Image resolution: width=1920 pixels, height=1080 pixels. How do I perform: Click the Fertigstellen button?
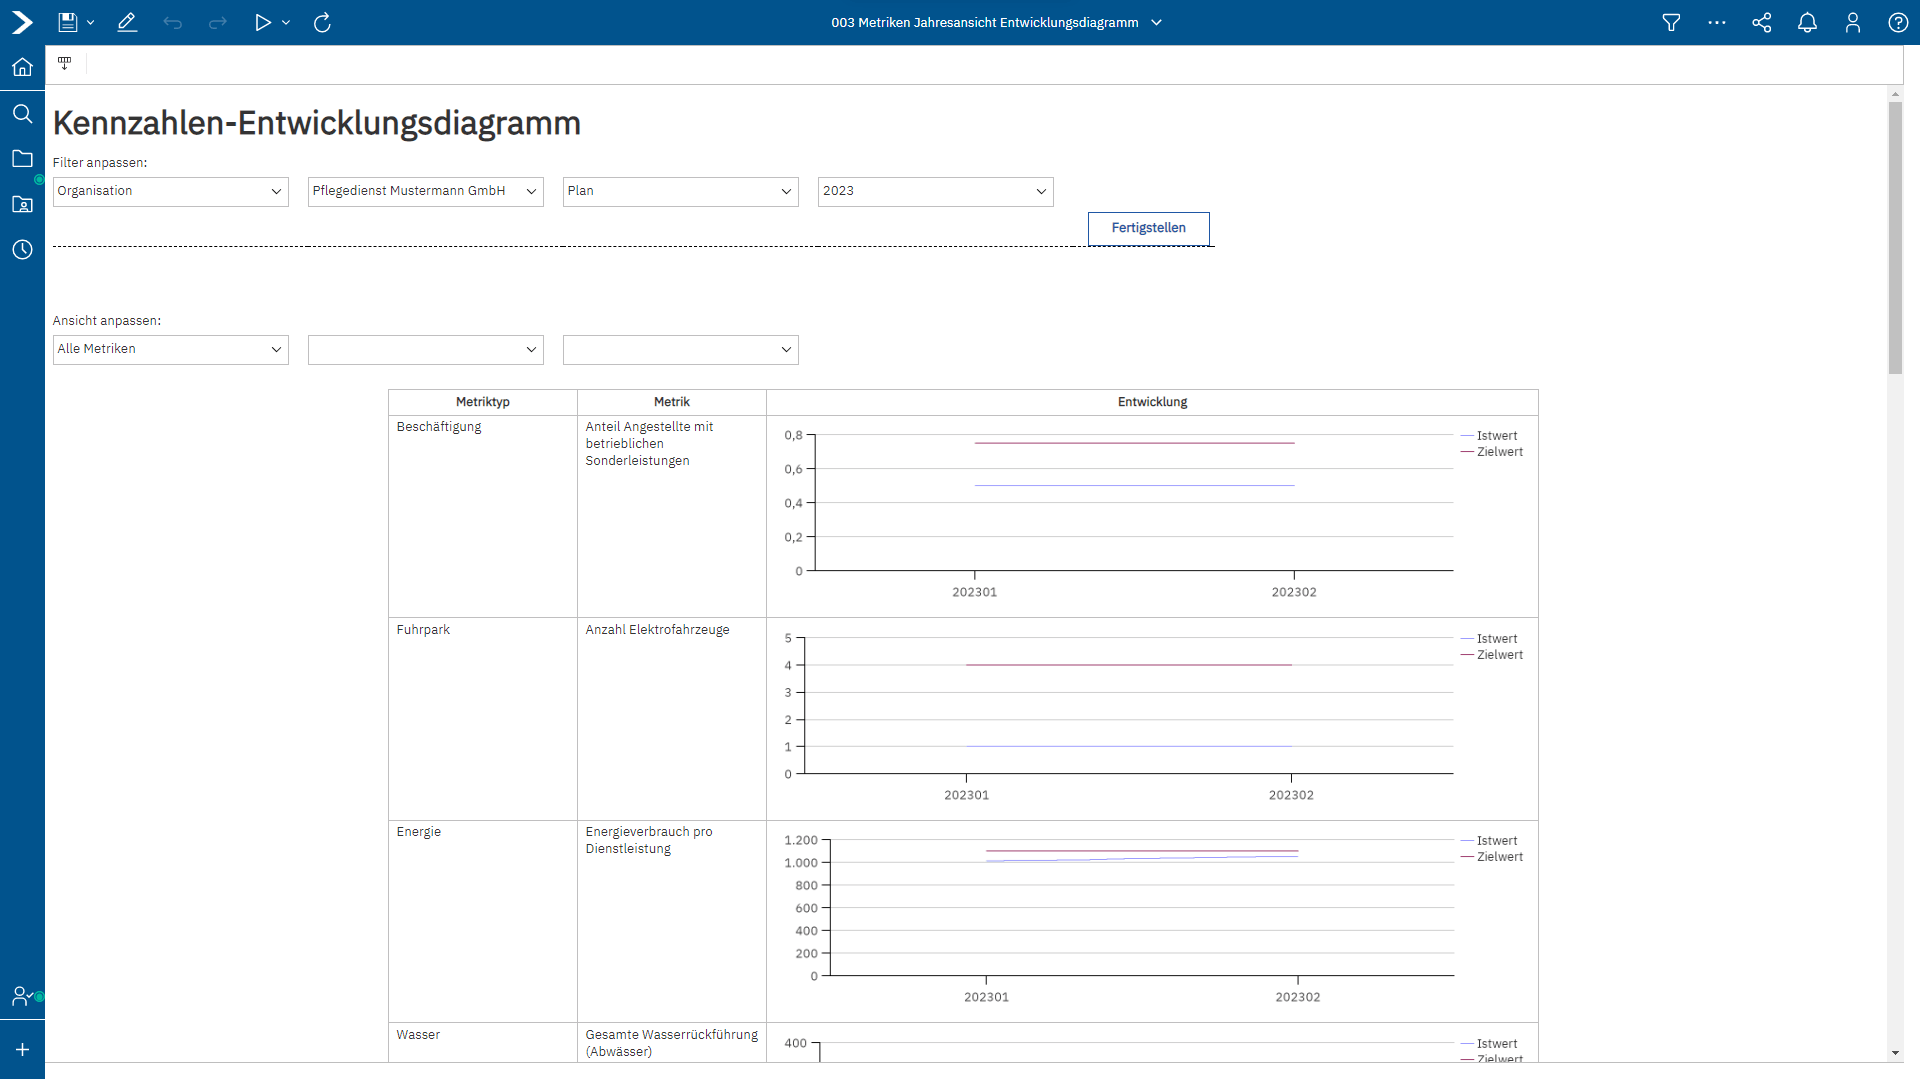point(1148,228)
